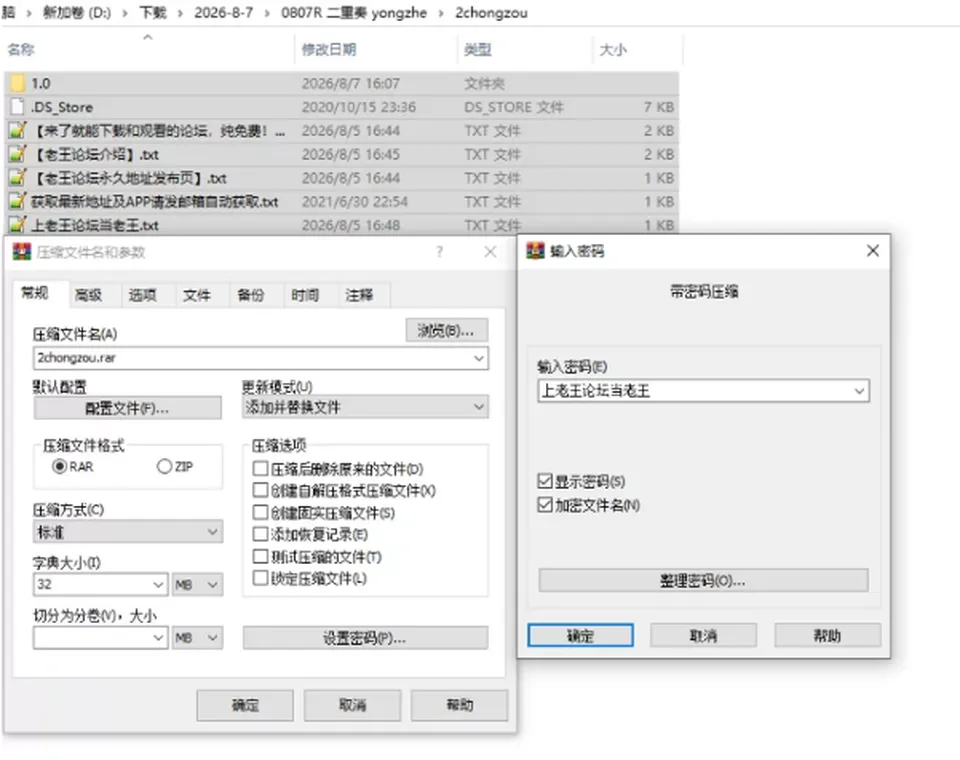Click the 获取最新地址及APP file icon

click(x=18, y=201)
